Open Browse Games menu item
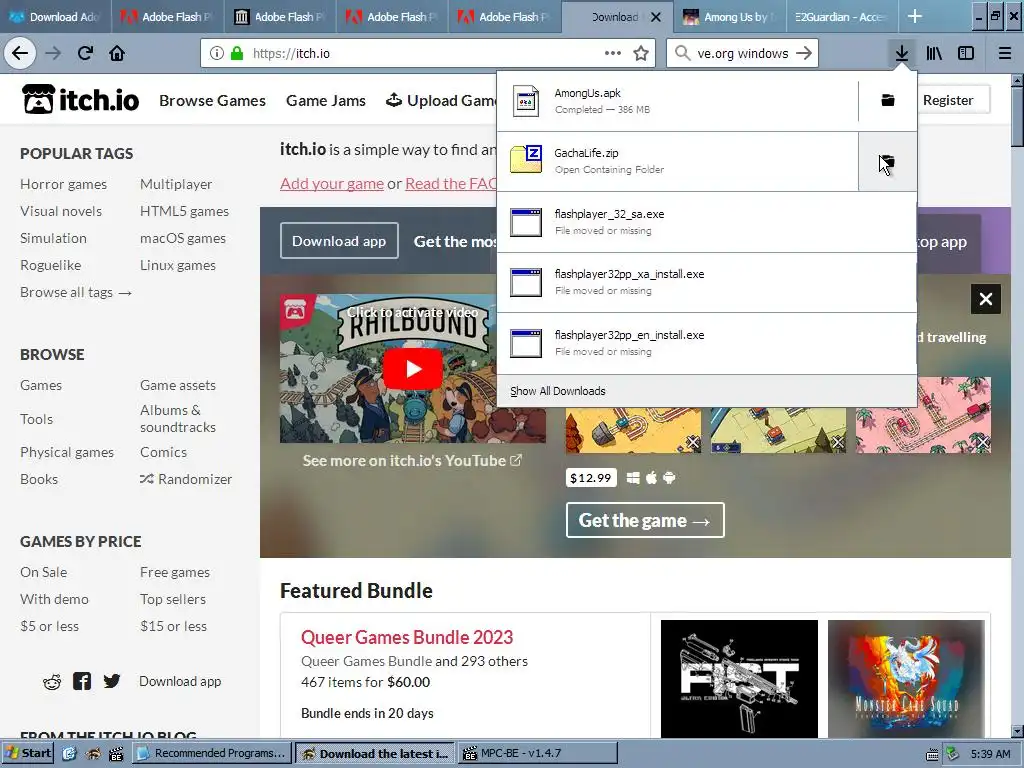Screen dimensions: 1024x768 [212, 101]
